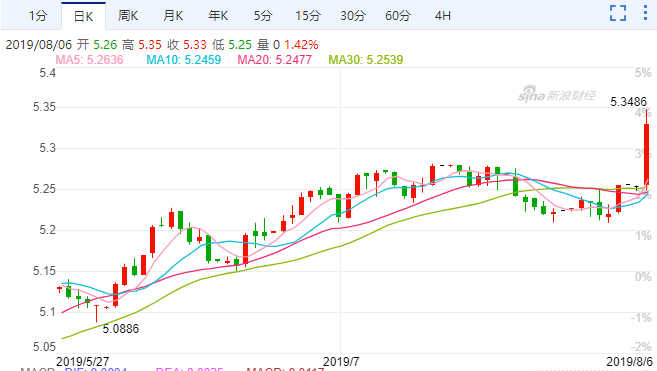Screen dimensions: 657x371
Task: Click the MA10: 5.2459 indicator label
Action: pyautogui.click(x=184, y=60)
